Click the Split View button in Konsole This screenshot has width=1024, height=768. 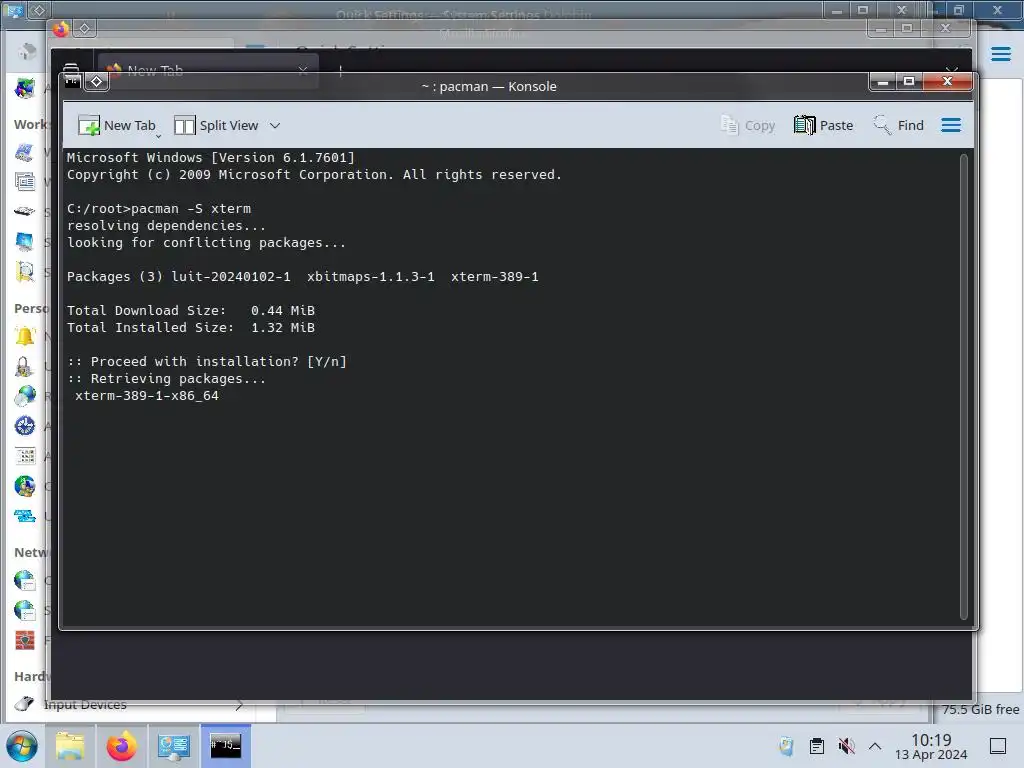216,125
